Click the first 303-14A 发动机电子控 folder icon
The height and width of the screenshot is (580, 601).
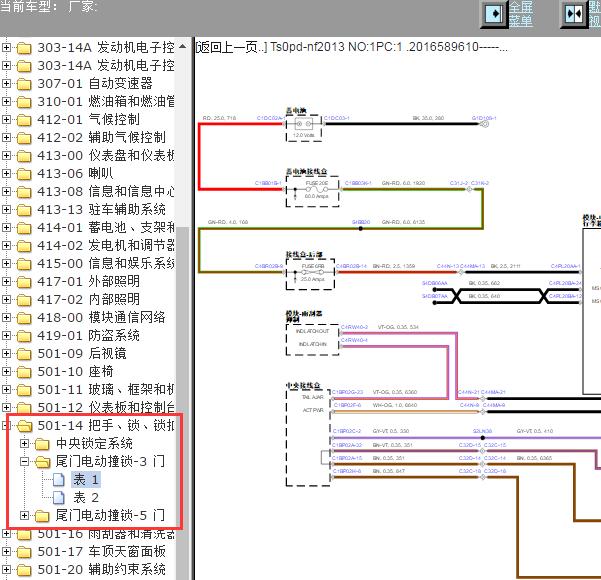pyautogui.click(x=24, y=48)
